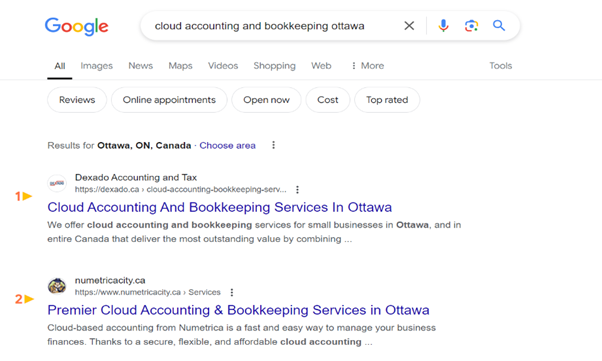Open the three-dot menu beside Choose area
Screen dimensions: 602x361
[x=273, y=145]
